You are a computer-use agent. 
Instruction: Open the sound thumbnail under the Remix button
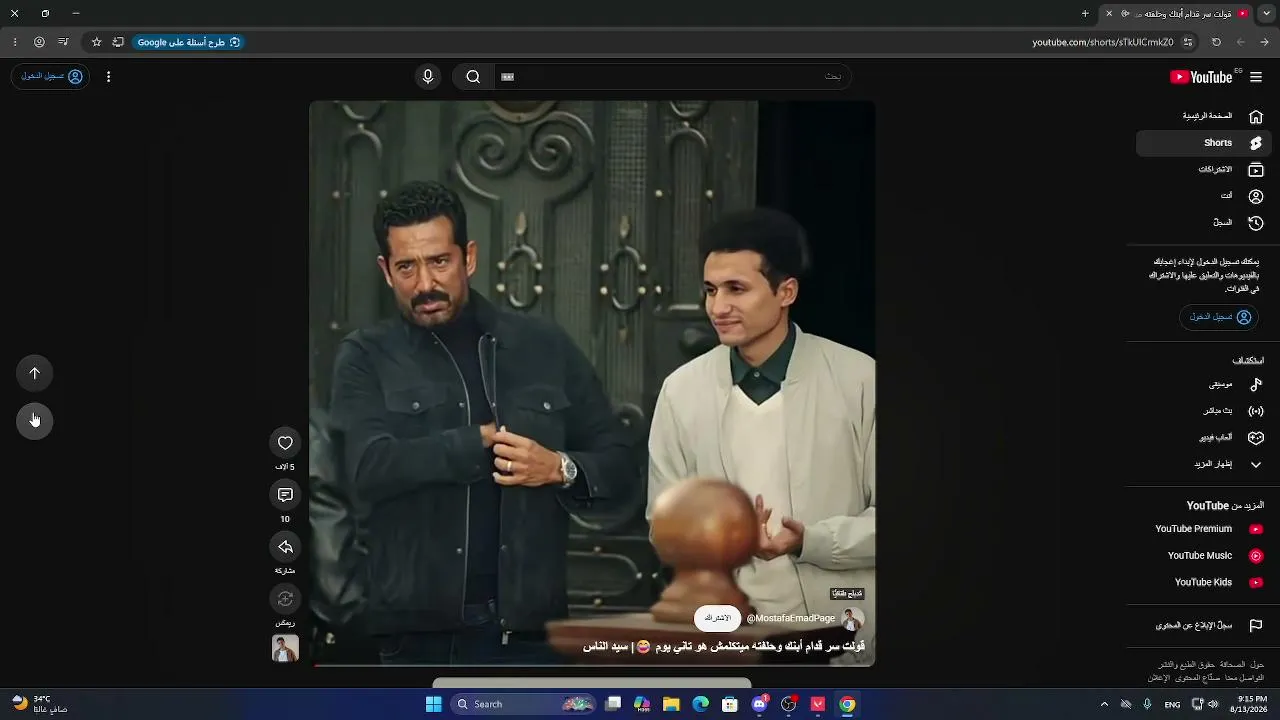(x=285, y=648)
